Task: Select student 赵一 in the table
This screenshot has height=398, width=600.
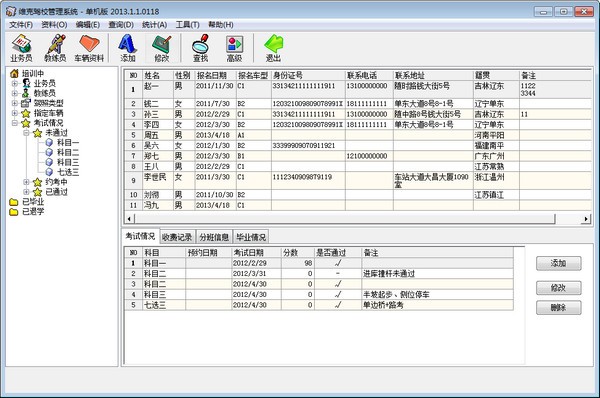Action: [x=152, y=86]
